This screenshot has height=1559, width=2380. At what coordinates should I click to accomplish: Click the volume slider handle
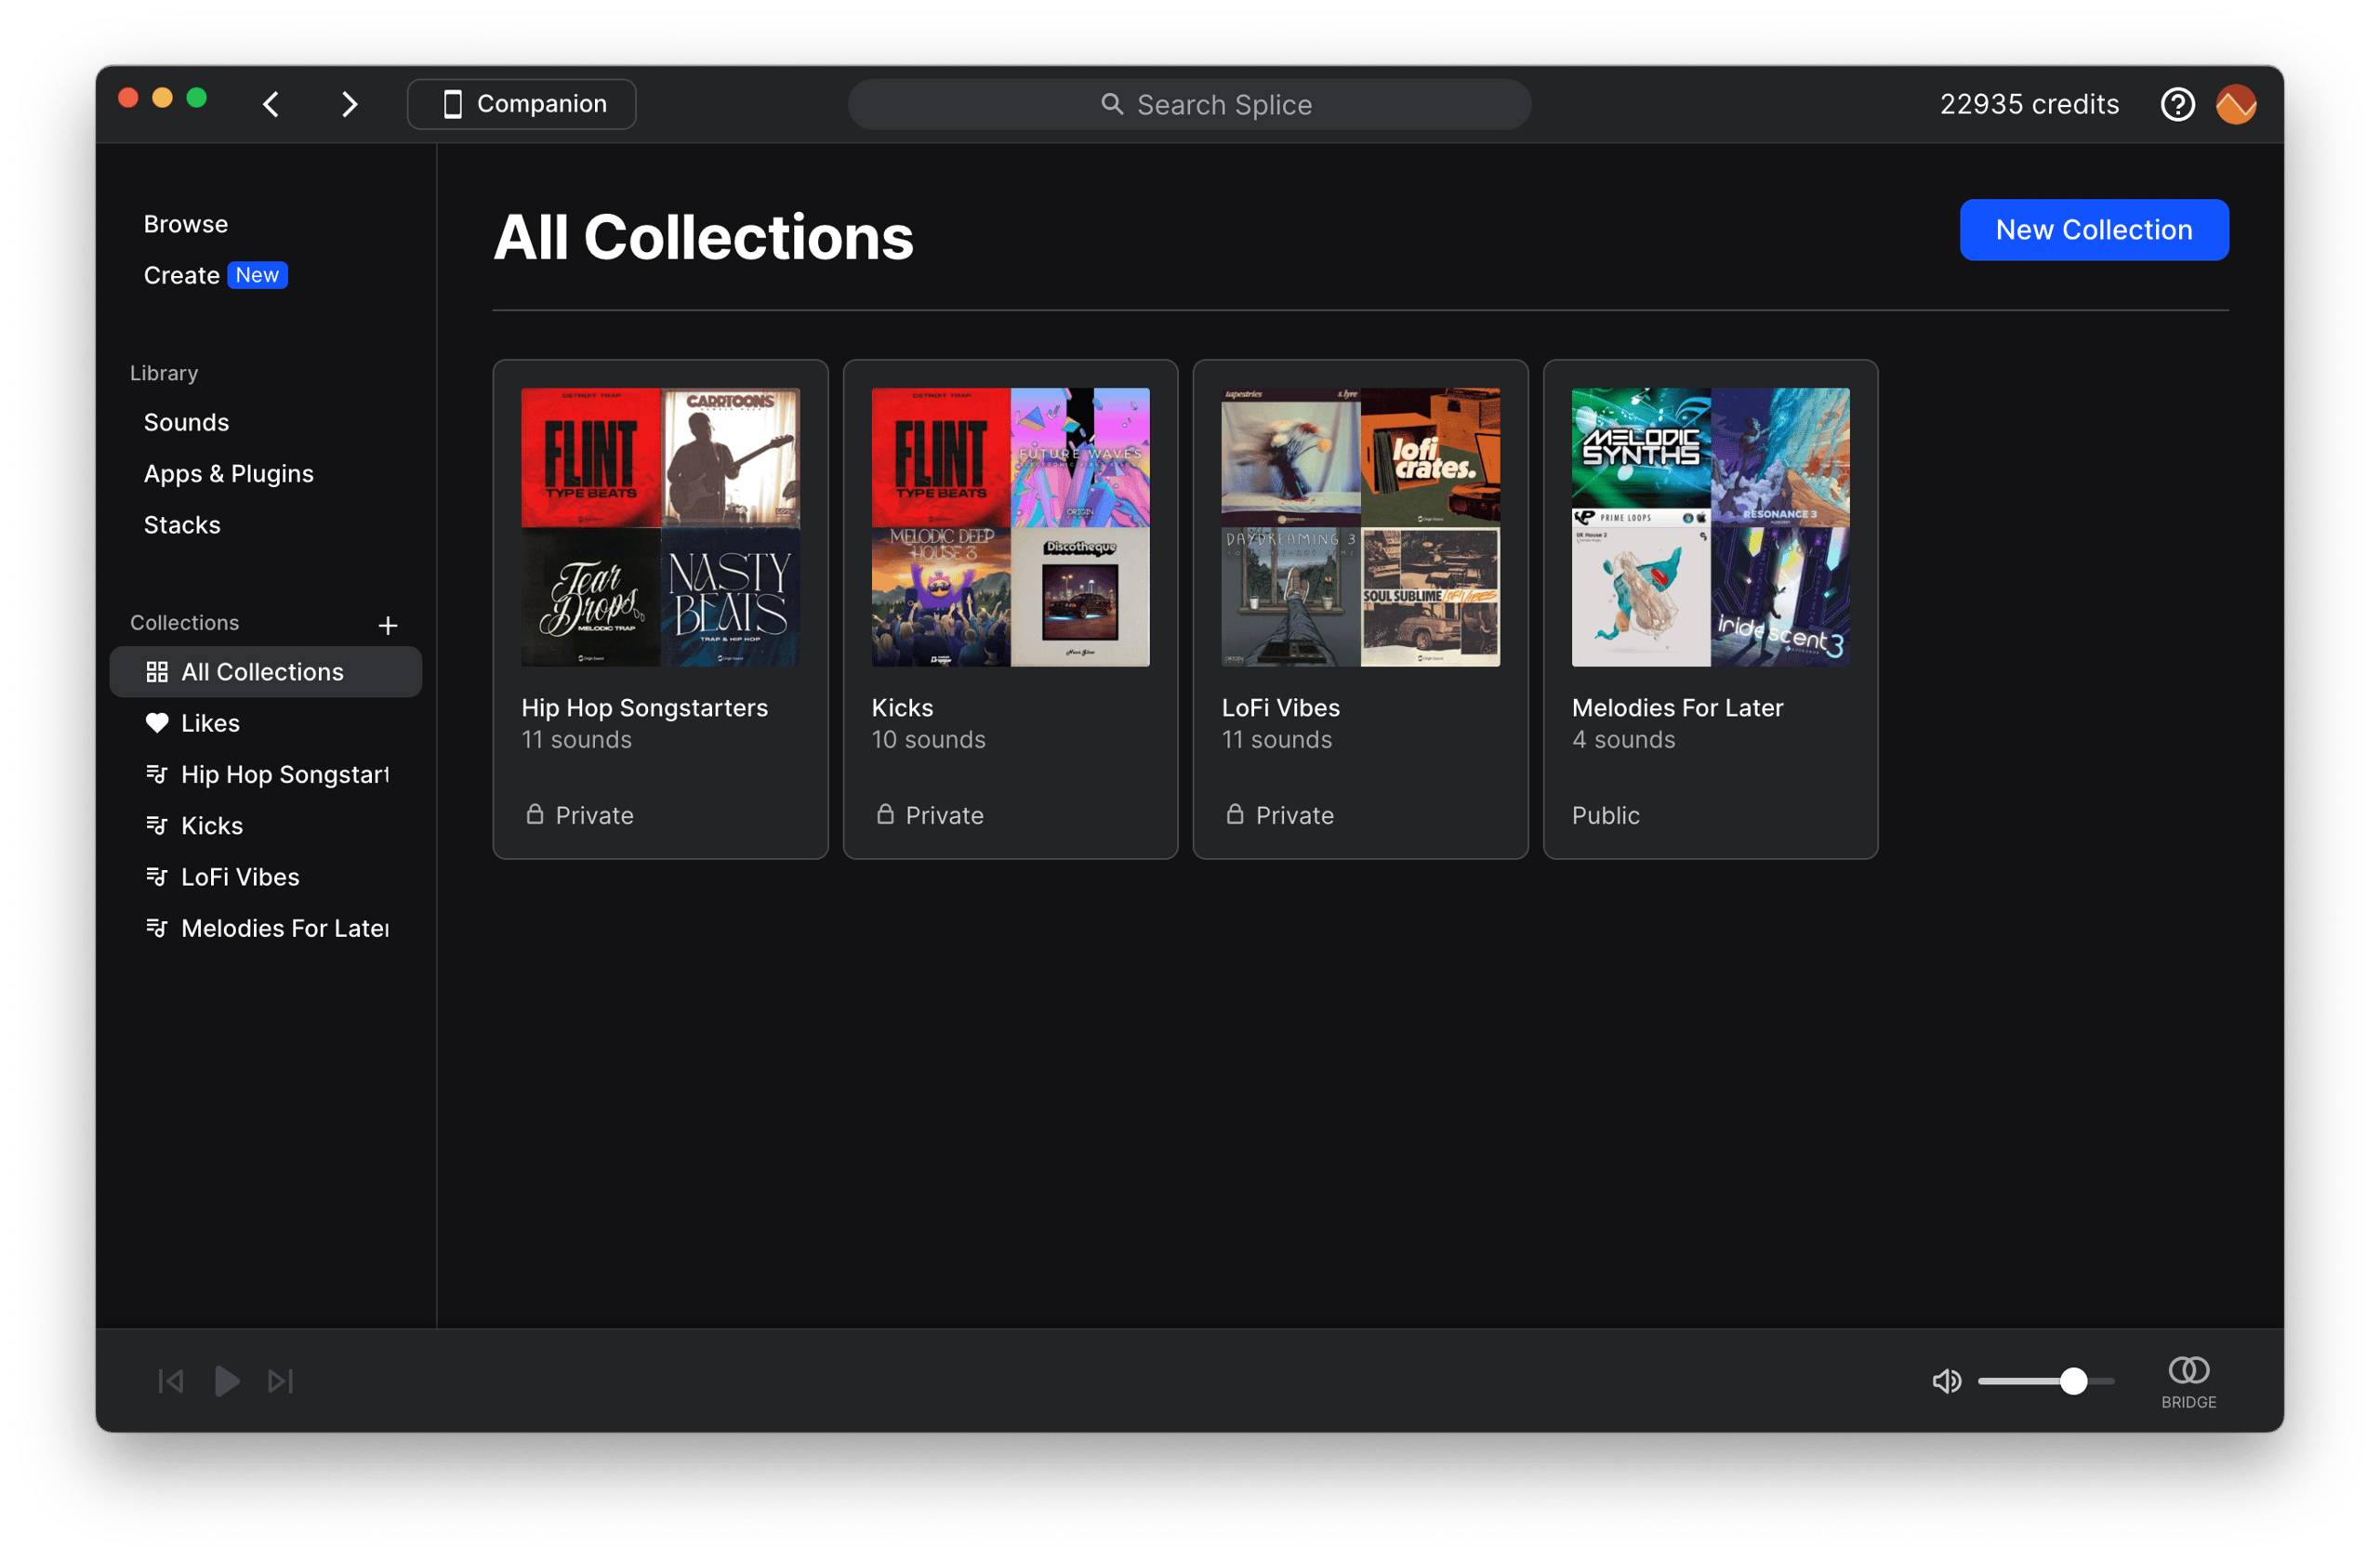point(2073,1381)
